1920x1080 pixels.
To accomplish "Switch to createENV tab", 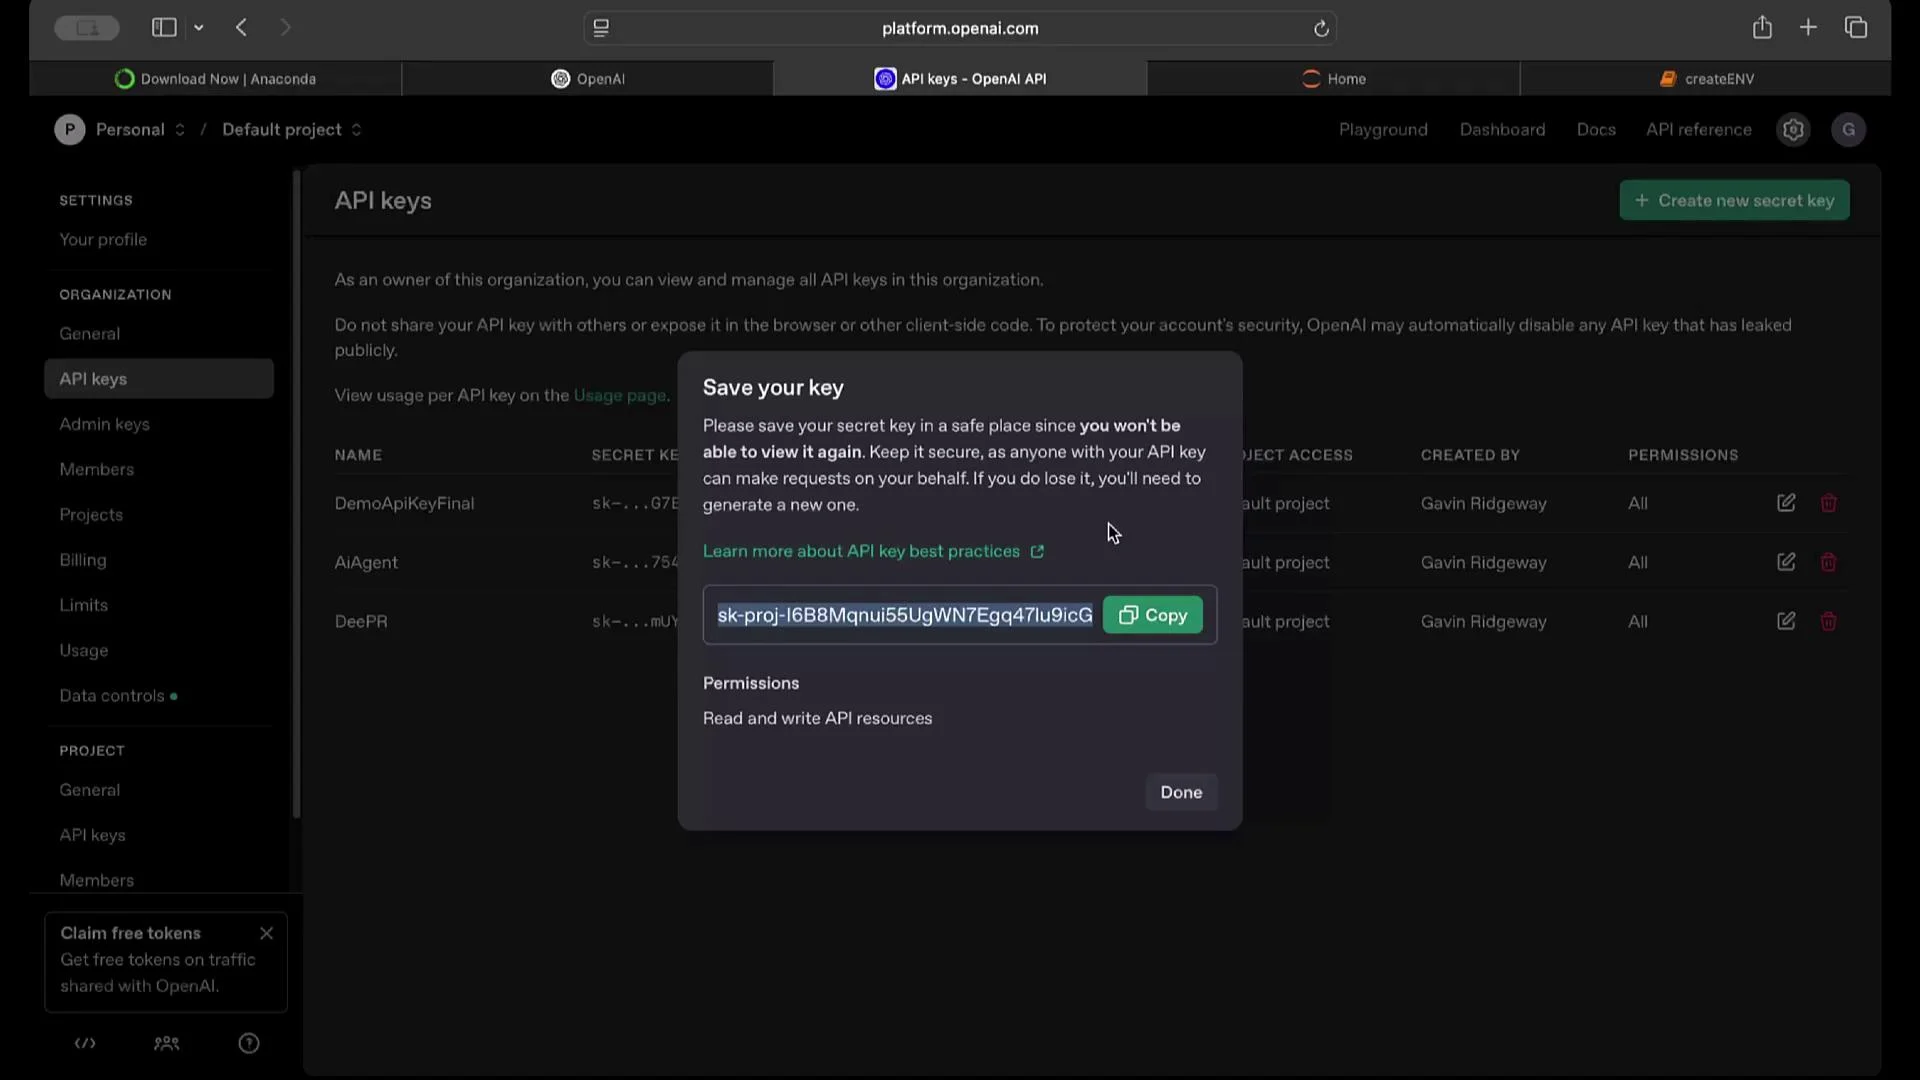I will pos(1706,79).
